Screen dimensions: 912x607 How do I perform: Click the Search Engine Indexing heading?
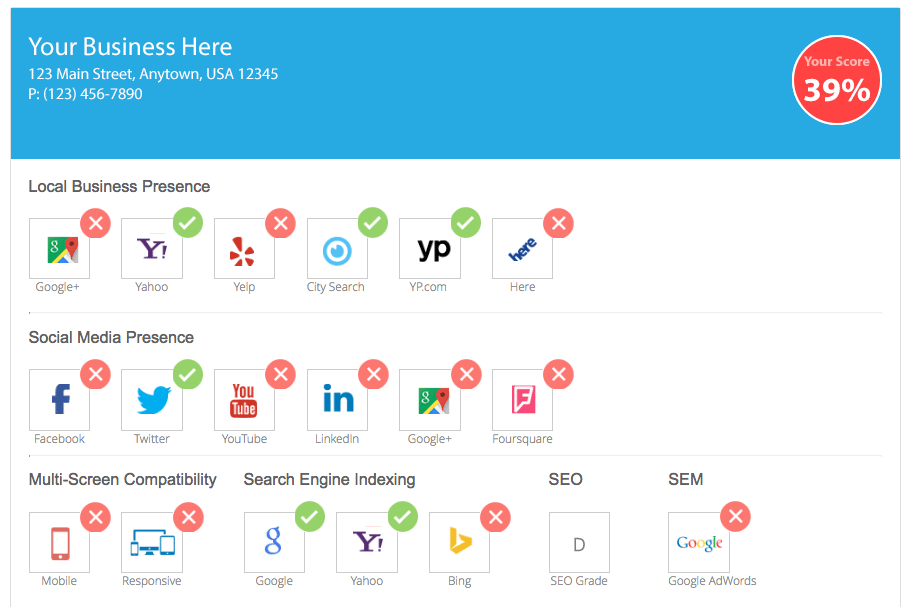[x=329, y=480]
